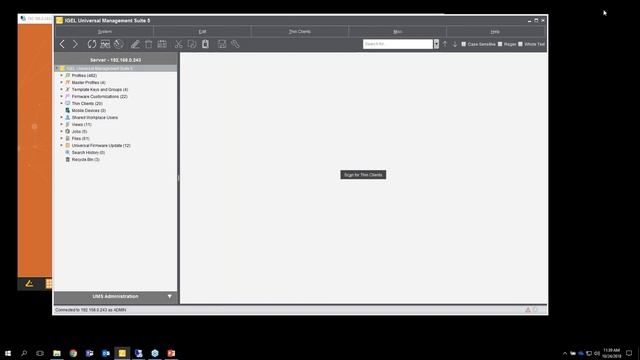The height and width of the screenshot is (360, 640).
Task: Open PowerPoint from the taskbar
Action: tap(171, 353)
